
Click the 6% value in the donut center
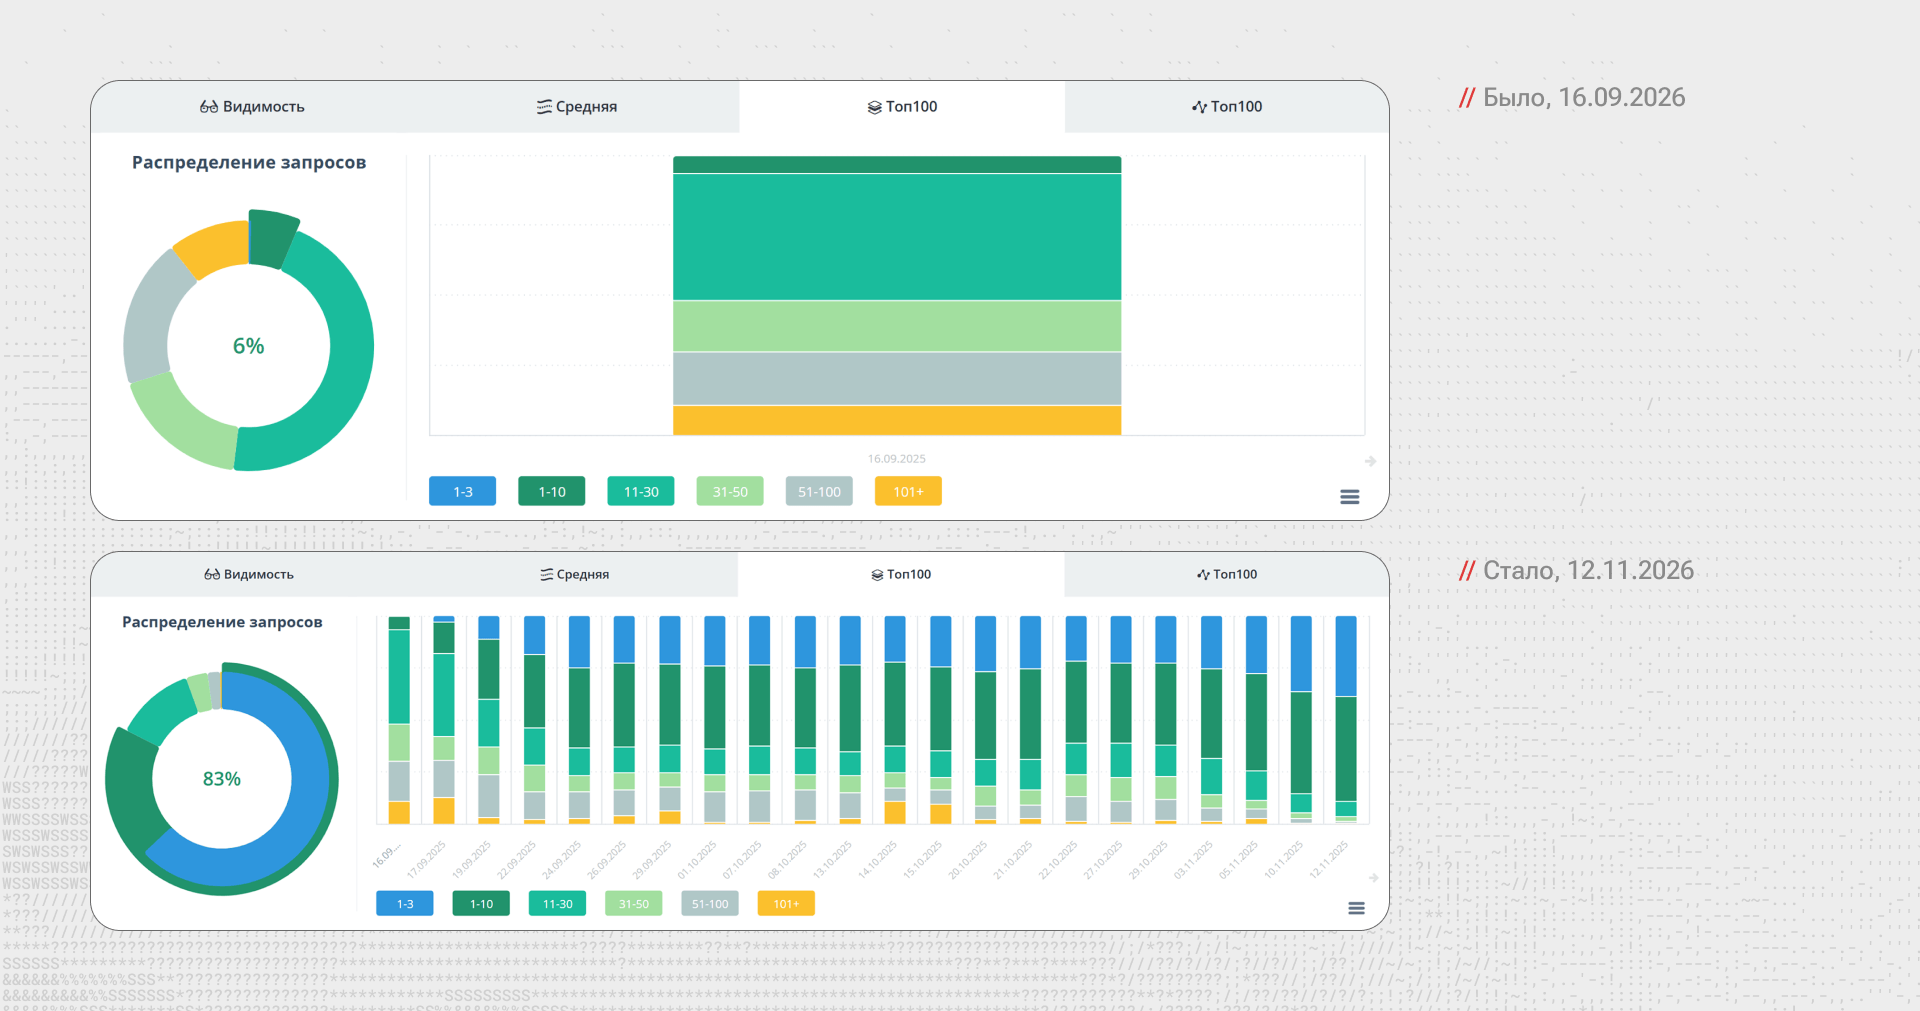point(248,346)
